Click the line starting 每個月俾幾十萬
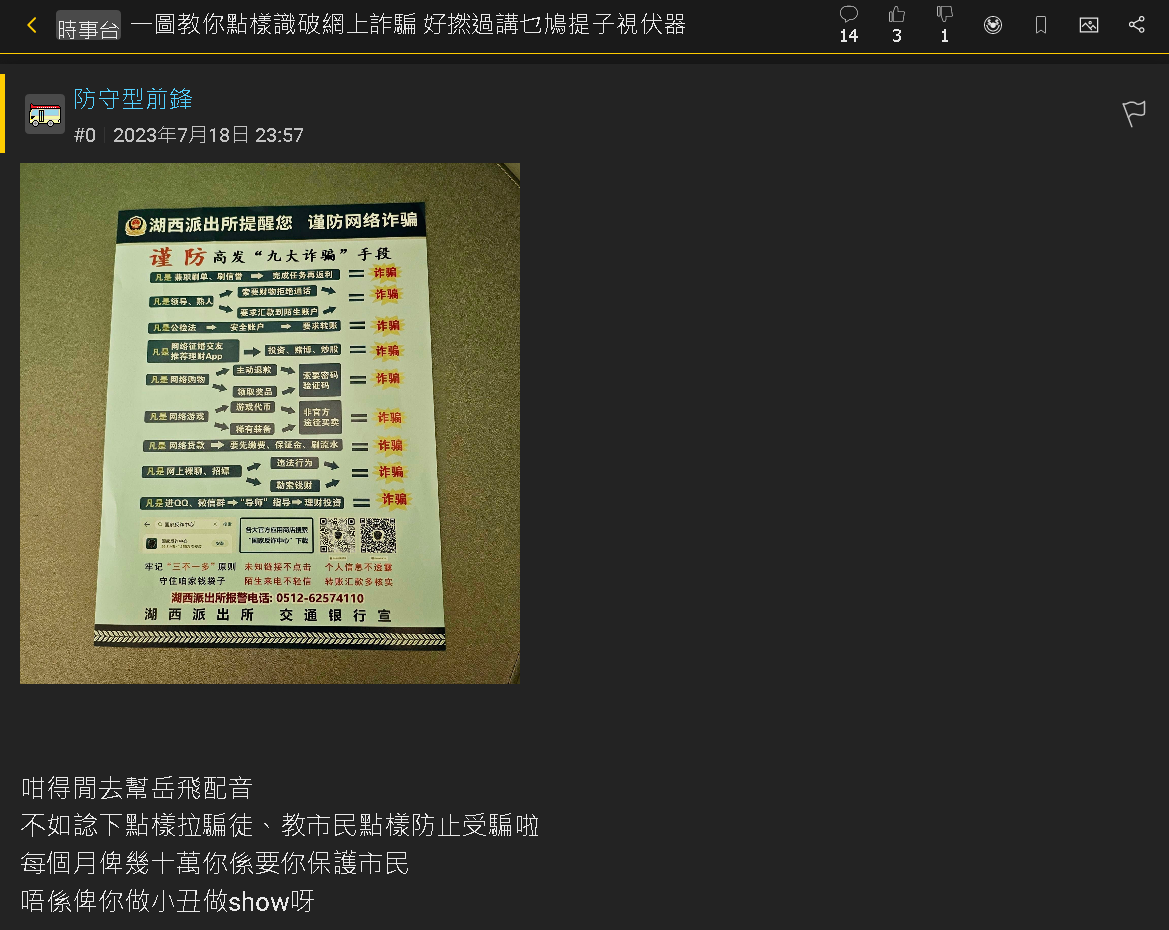Image resolution: width=1169 pixels, height=930 pixels. (215, 864)
